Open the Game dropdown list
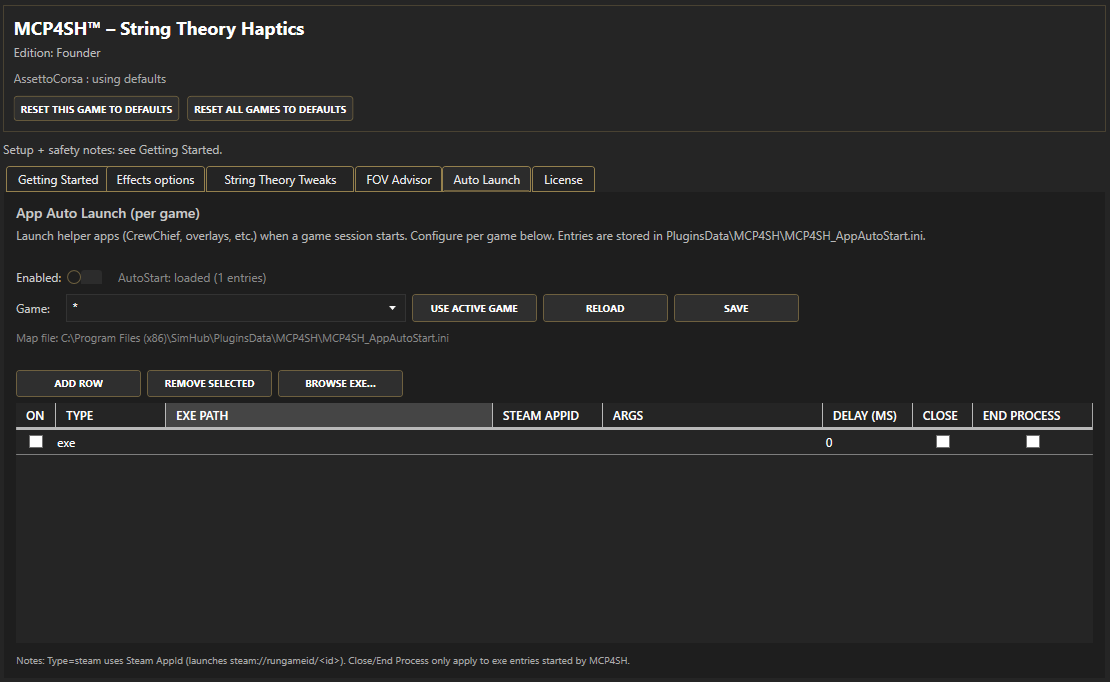This screenshot has height=682, width=1110. pos(235,308)
